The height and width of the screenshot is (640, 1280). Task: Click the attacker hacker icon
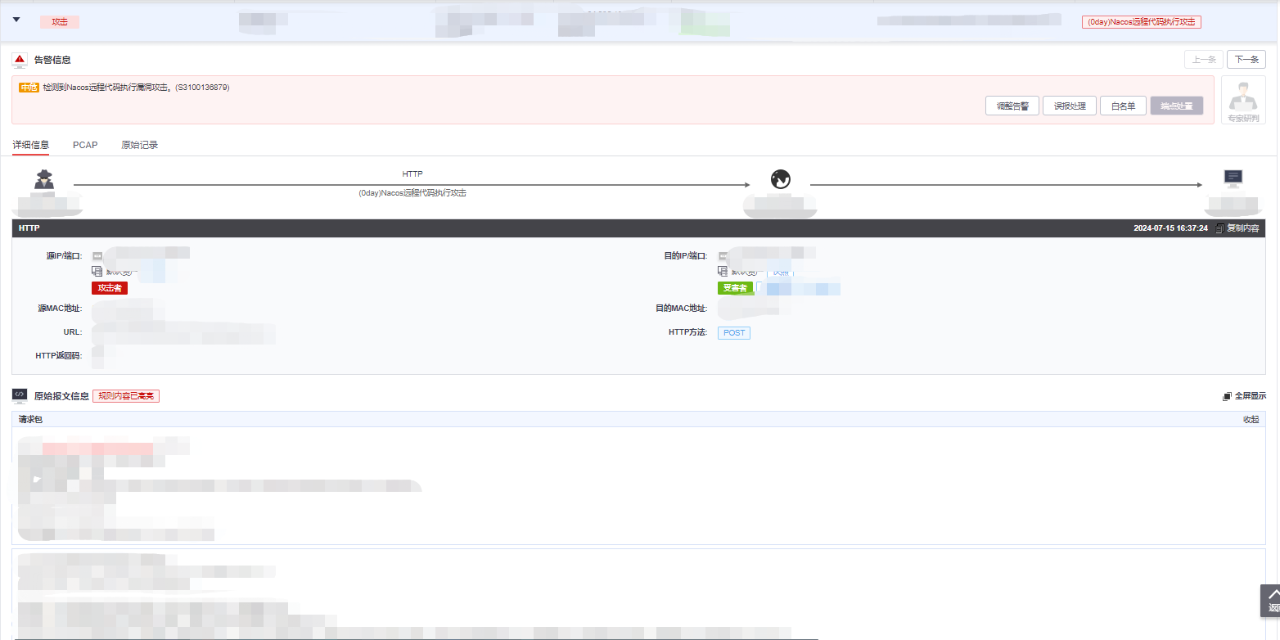[44, 180]
